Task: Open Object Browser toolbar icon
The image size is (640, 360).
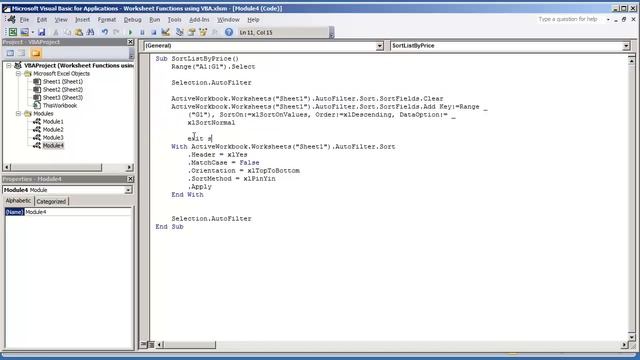Action: tap(203, 32)
